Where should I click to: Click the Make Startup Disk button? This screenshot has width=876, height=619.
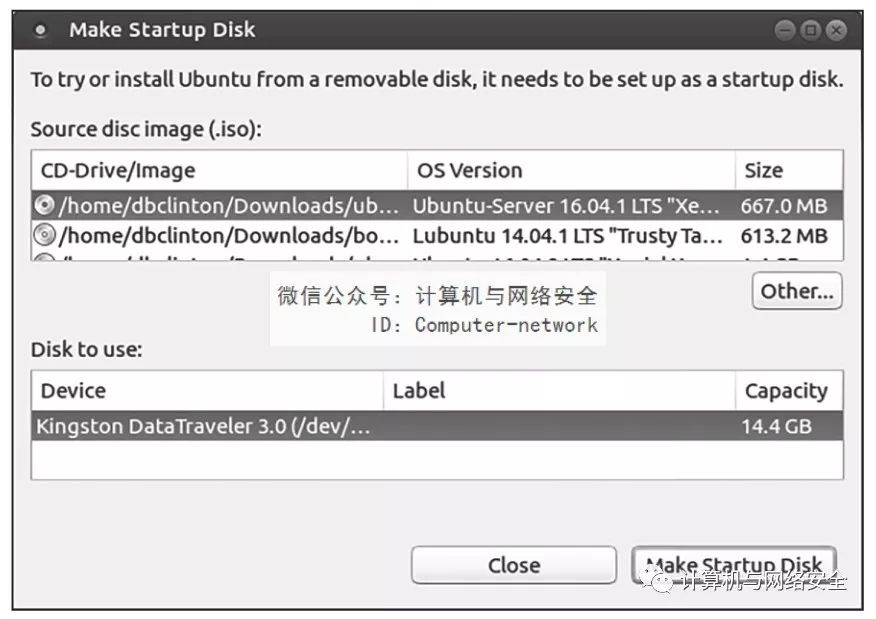point(734,565)
